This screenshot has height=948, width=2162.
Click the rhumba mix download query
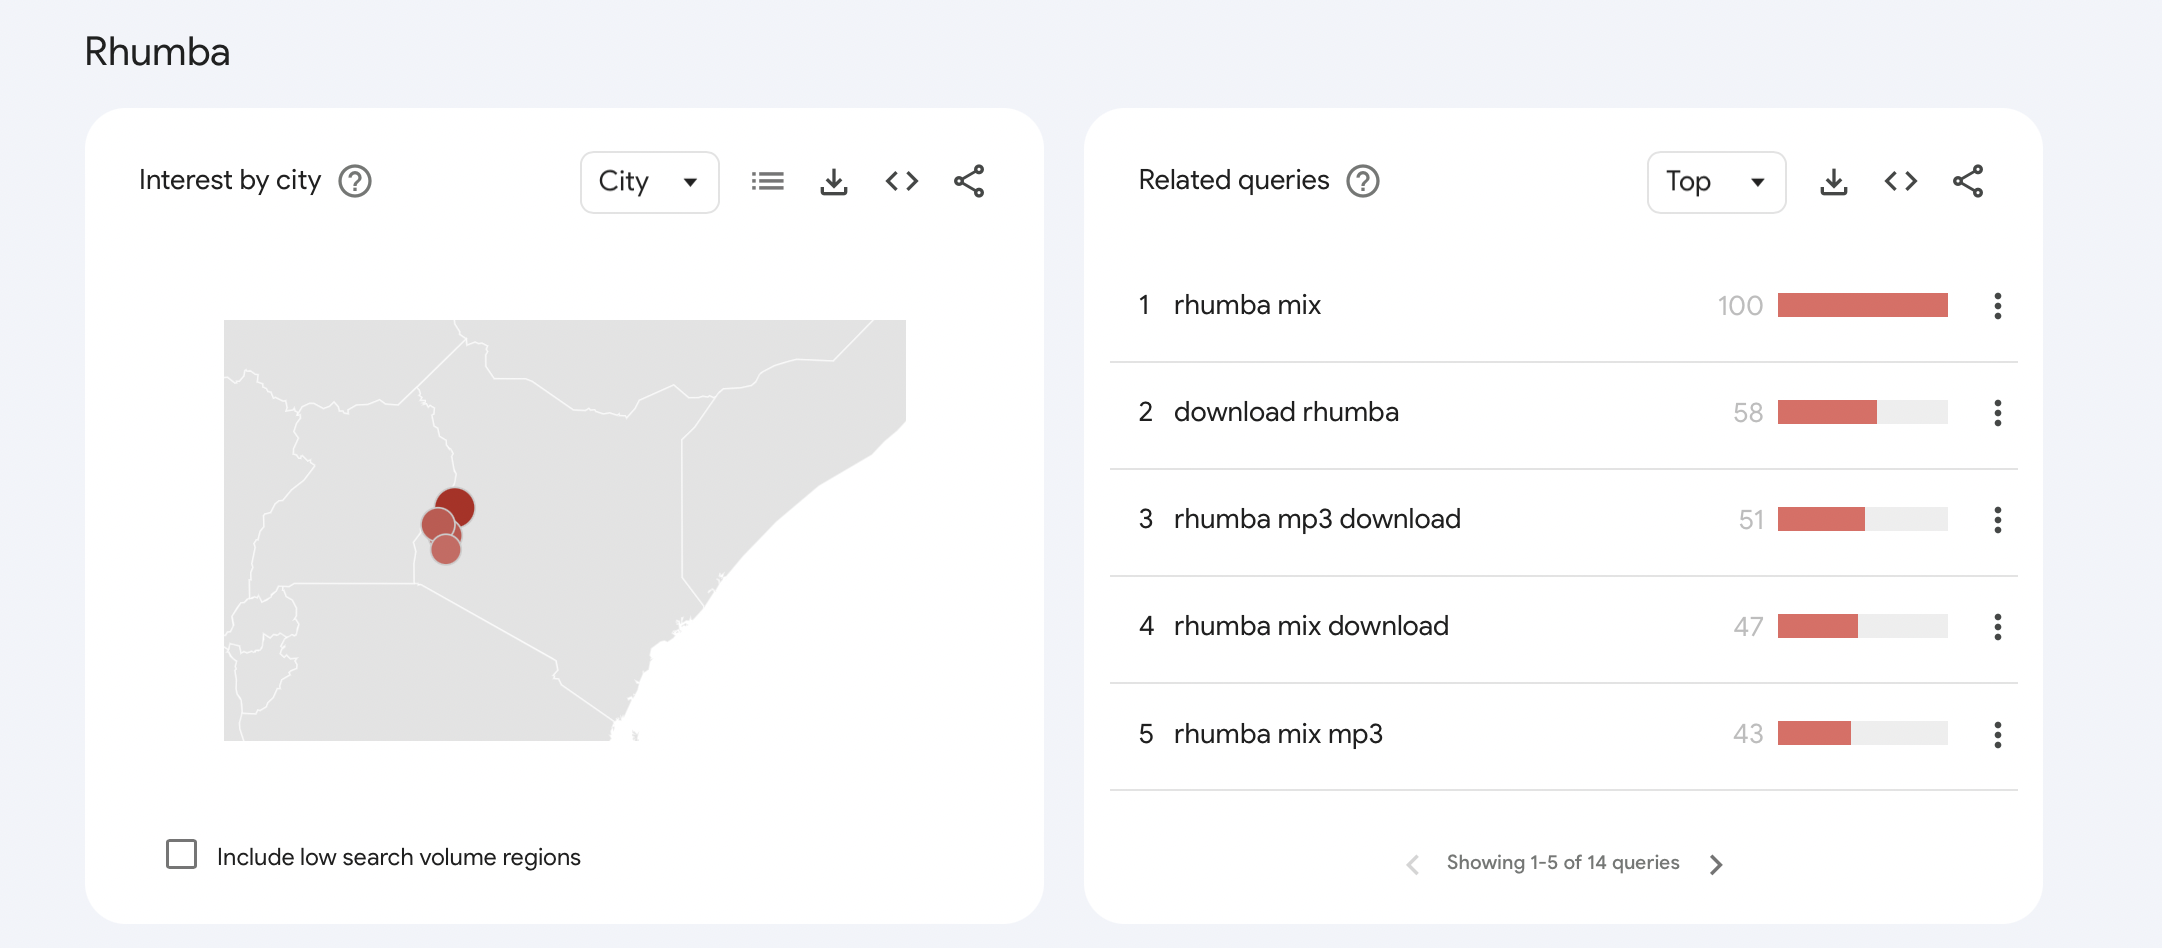pos(1310,626)
